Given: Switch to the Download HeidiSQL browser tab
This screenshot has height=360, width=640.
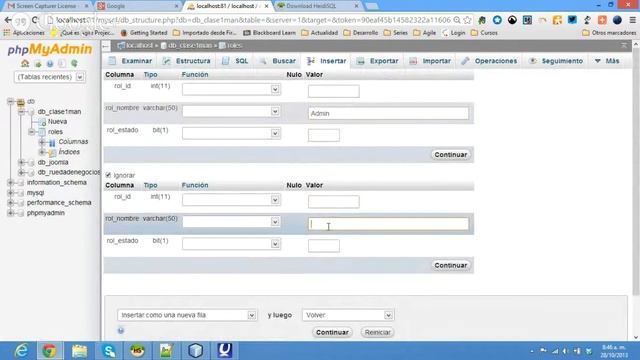Looking at the screenshot, I should click(318, 6).
